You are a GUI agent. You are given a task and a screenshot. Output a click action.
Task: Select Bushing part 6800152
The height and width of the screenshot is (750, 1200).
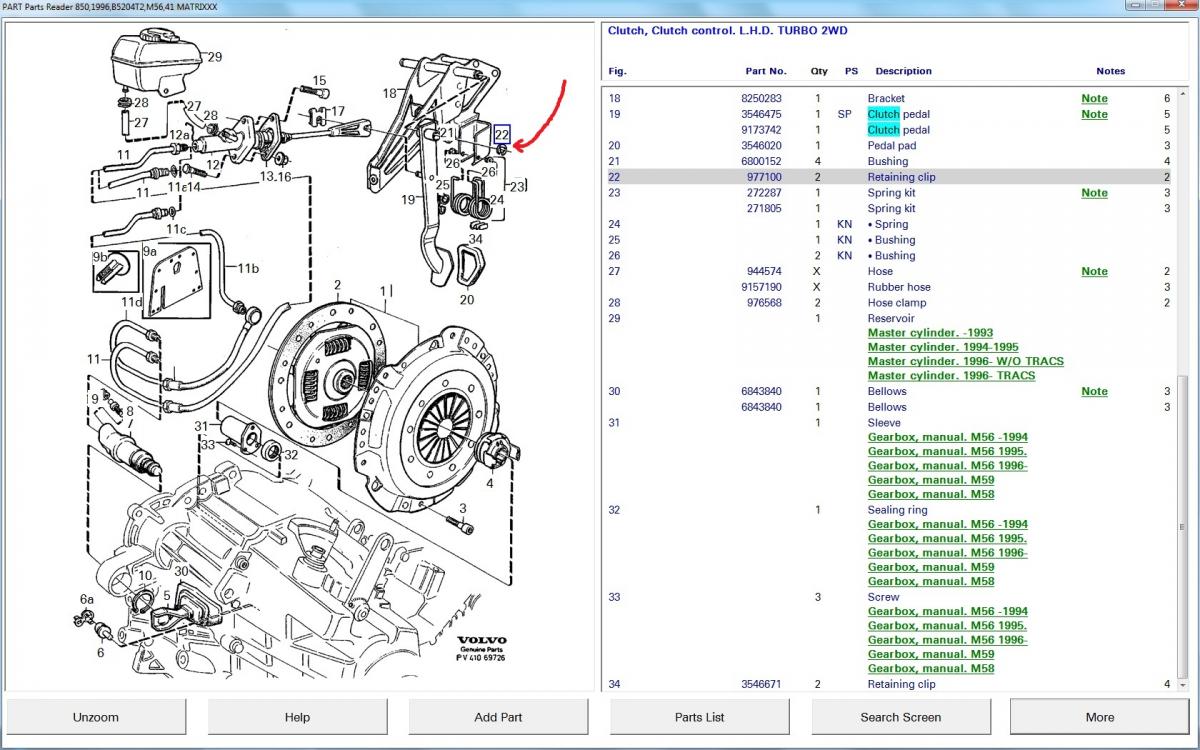[761, 161]
